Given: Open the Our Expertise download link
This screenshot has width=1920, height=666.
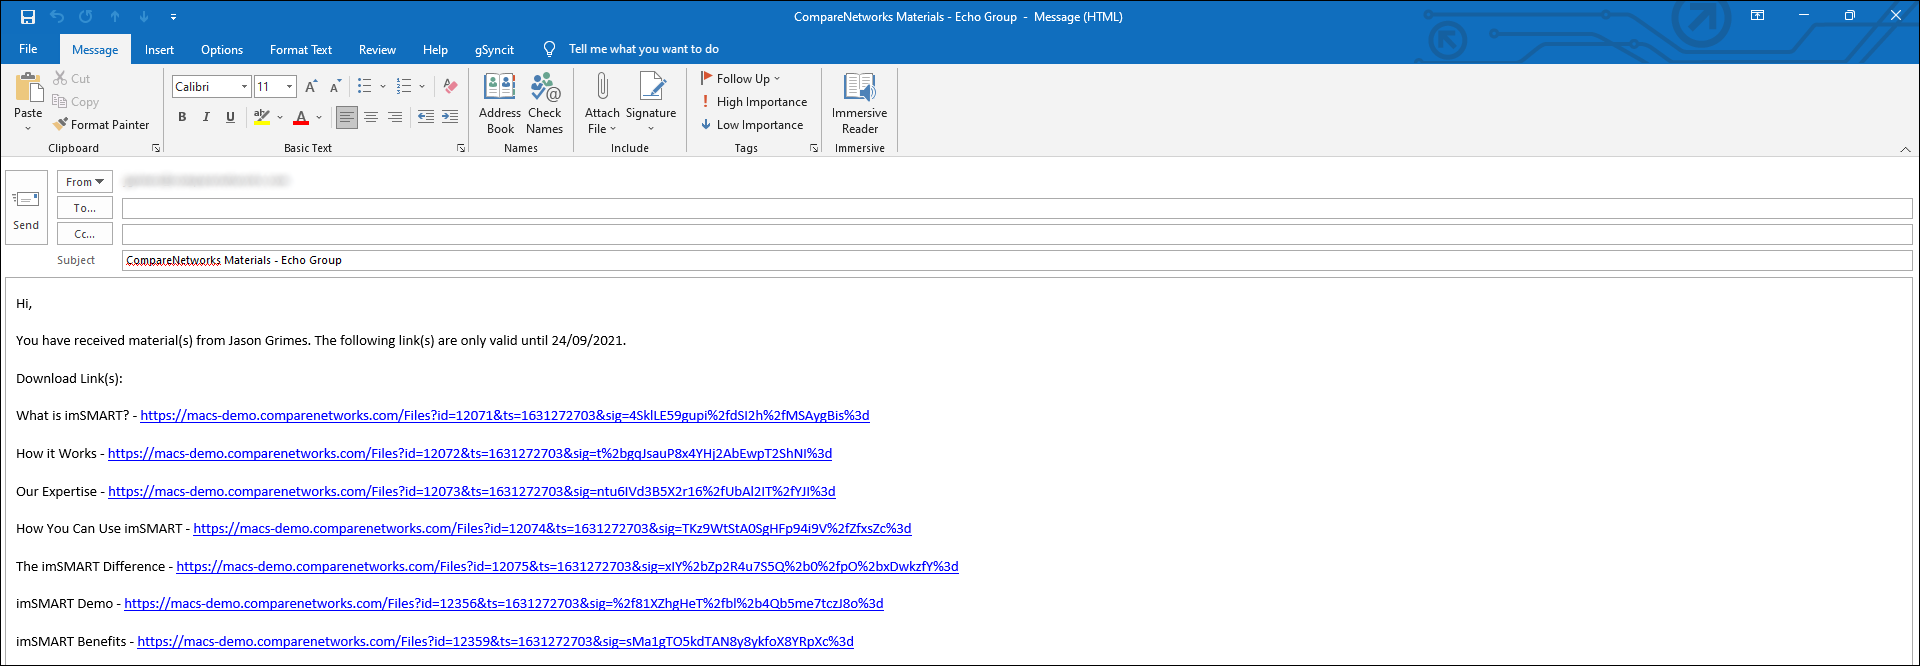Looking at the screenshot, I should pos(472,492).
